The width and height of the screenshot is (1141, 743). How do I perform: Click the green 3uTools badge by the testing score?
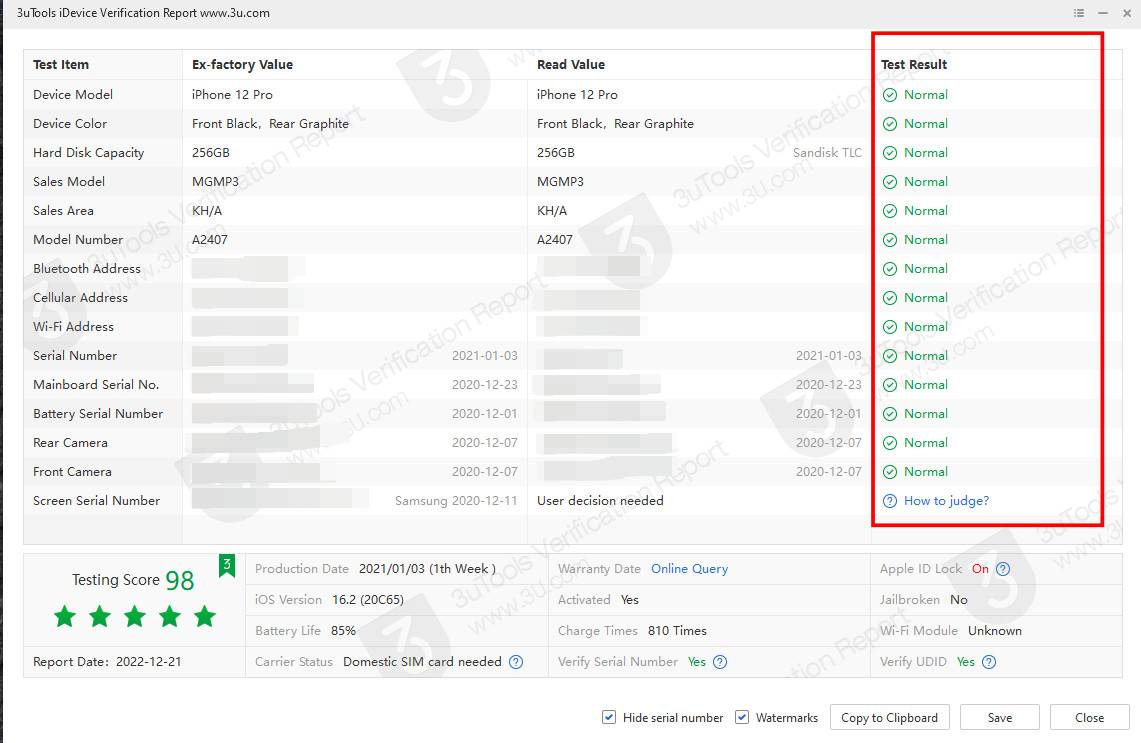coord(227,565)
